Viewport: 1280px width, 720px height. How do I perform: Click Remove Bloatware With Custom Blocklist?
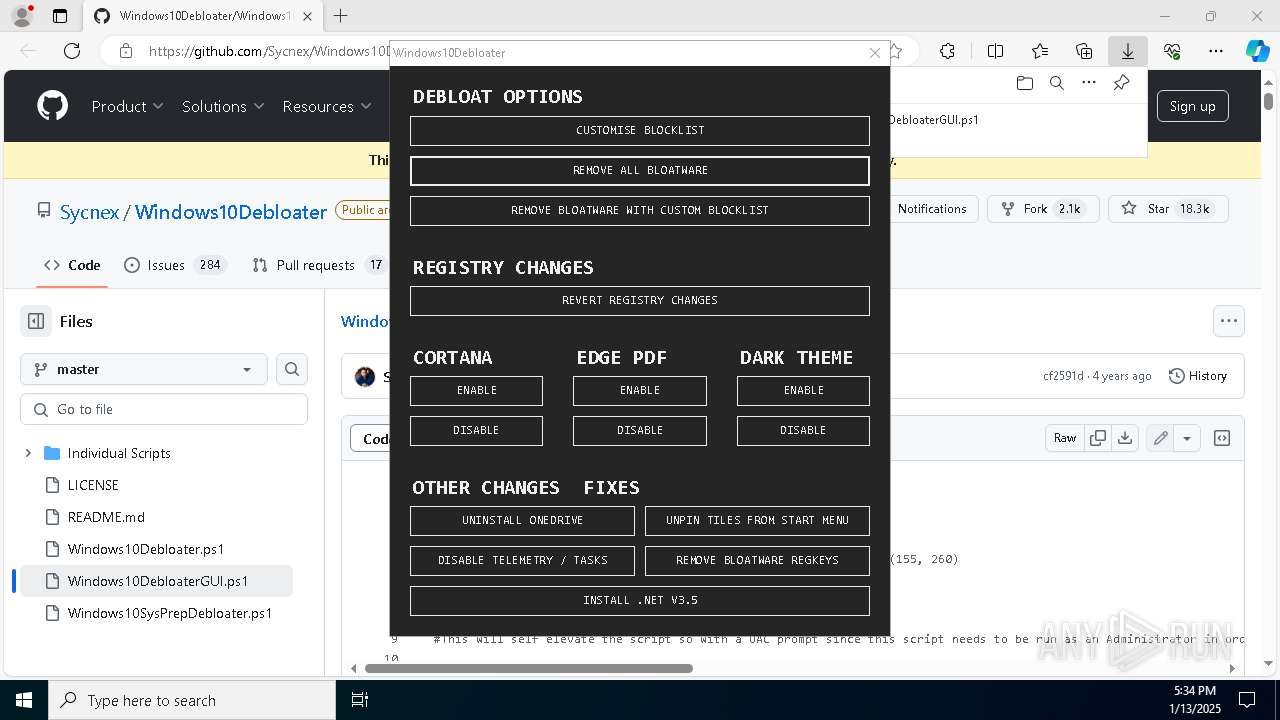[640, 211]
